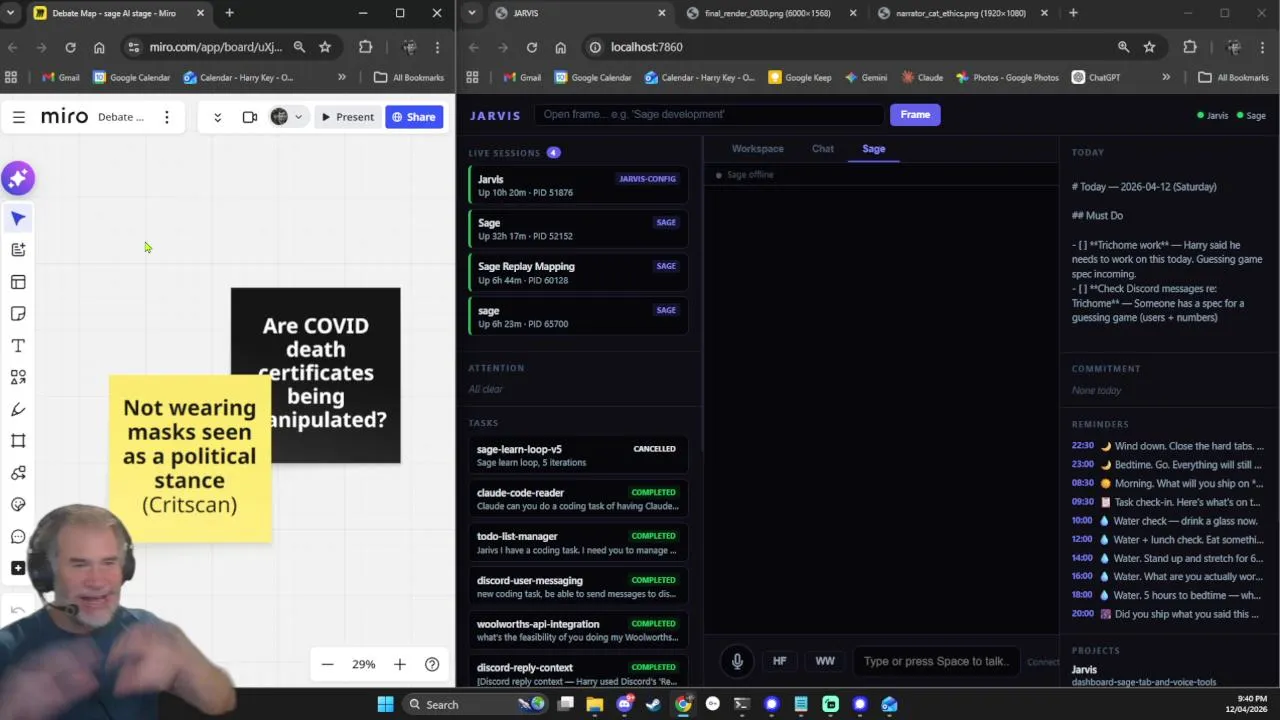Open the Sage Replay Mapping session
Image resolution: width=1280 pixels, height=720 pixels.
pyautogui.click(x=578, y=273)
